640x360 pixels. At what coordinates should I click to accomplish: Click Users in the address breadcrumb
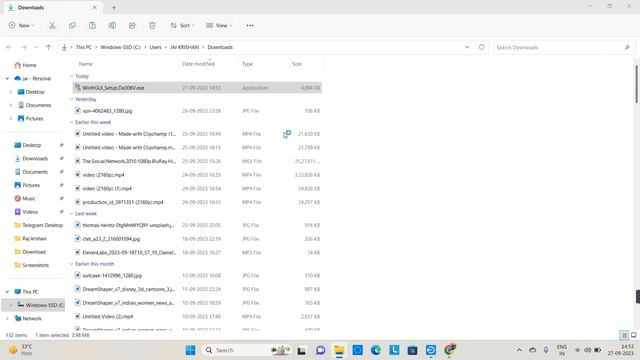(156, 47)
